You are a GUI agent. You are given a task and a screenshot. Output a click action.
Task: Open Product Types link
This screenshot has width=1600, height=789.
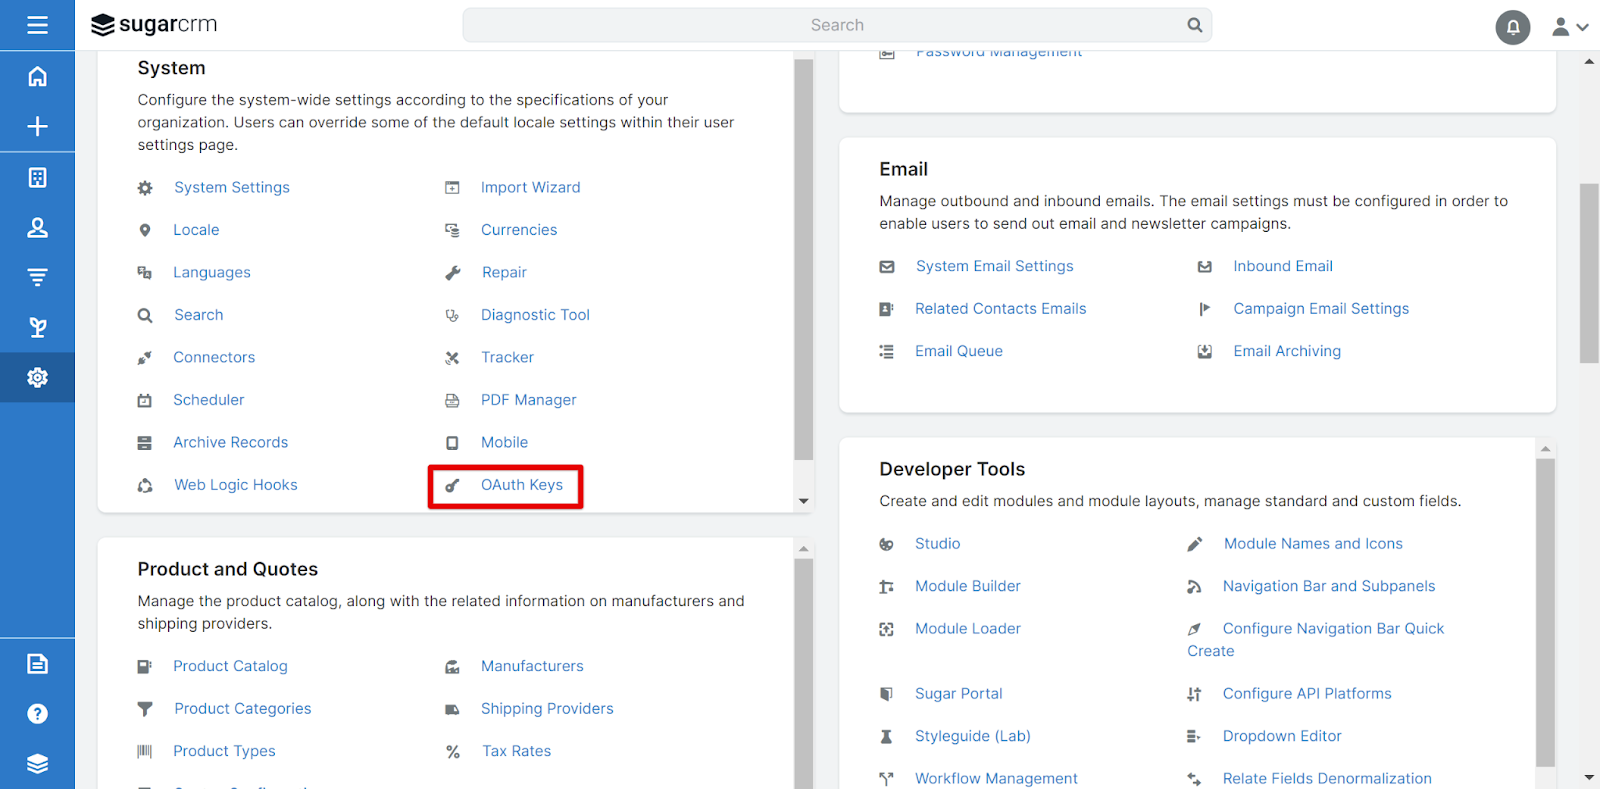pos(224,751)
